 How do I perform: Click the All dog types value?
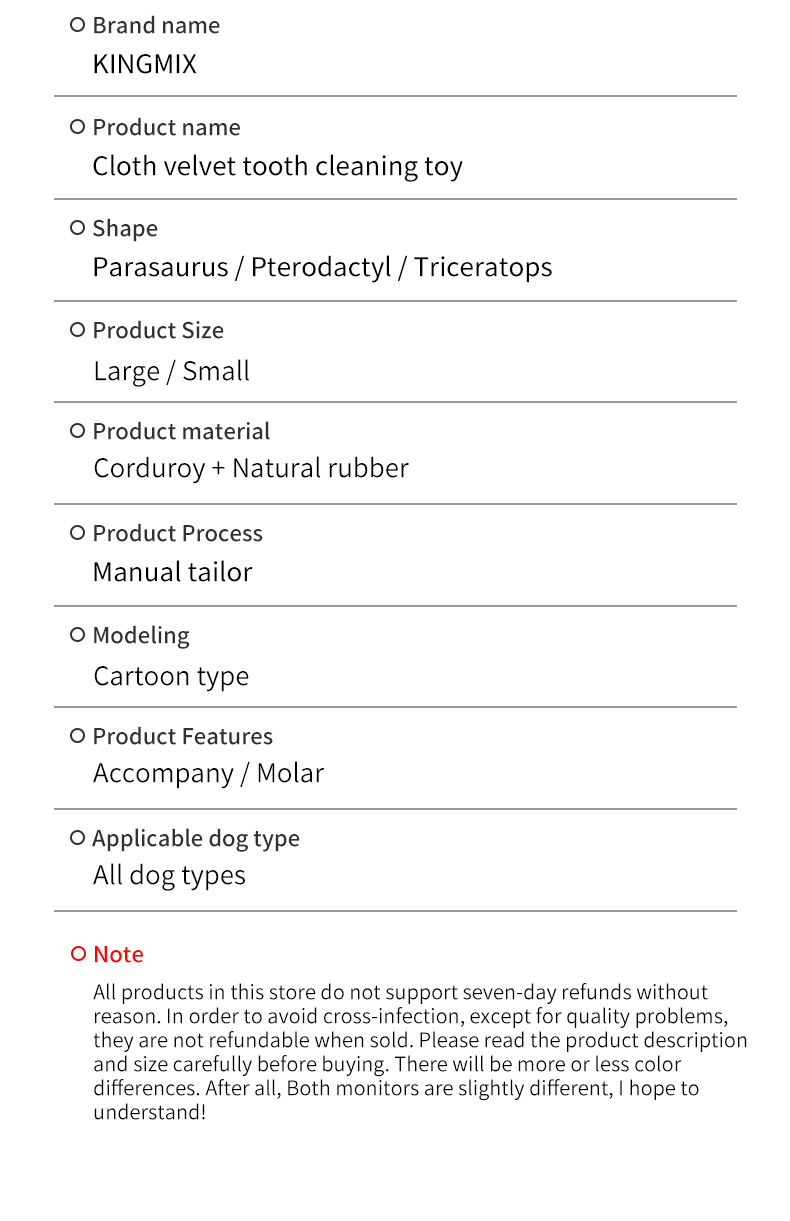[169, 876]
